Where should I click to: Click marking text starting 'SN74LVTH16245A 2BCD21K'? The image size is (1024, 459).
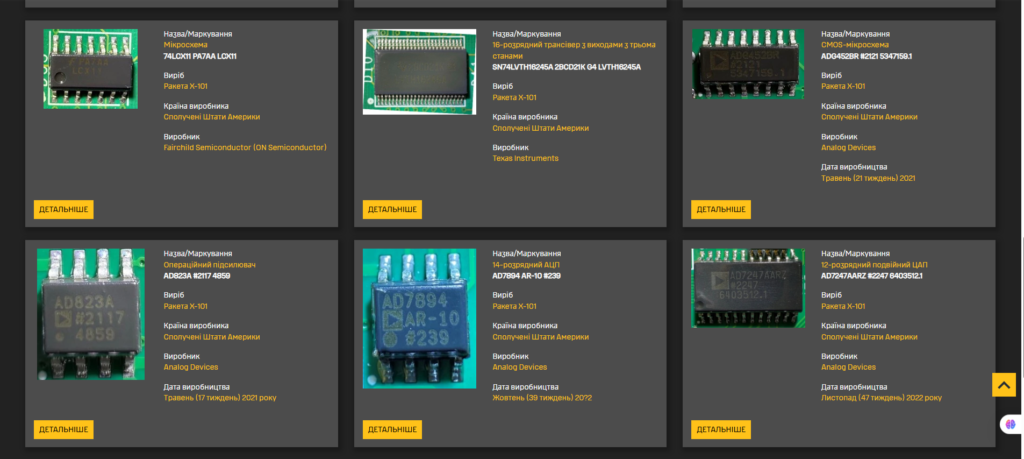pos(567,67)
